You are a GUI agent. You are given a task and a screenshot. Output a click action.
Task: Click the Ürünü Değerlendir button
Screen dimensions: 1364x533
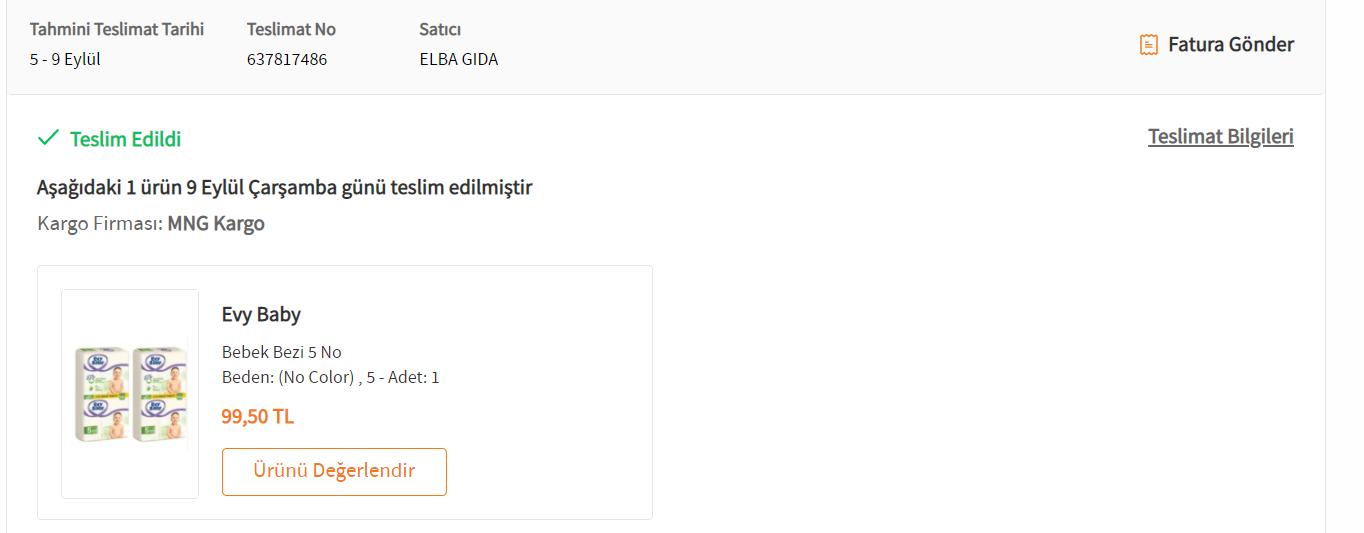pyautogui.click(x=334, y=471)
